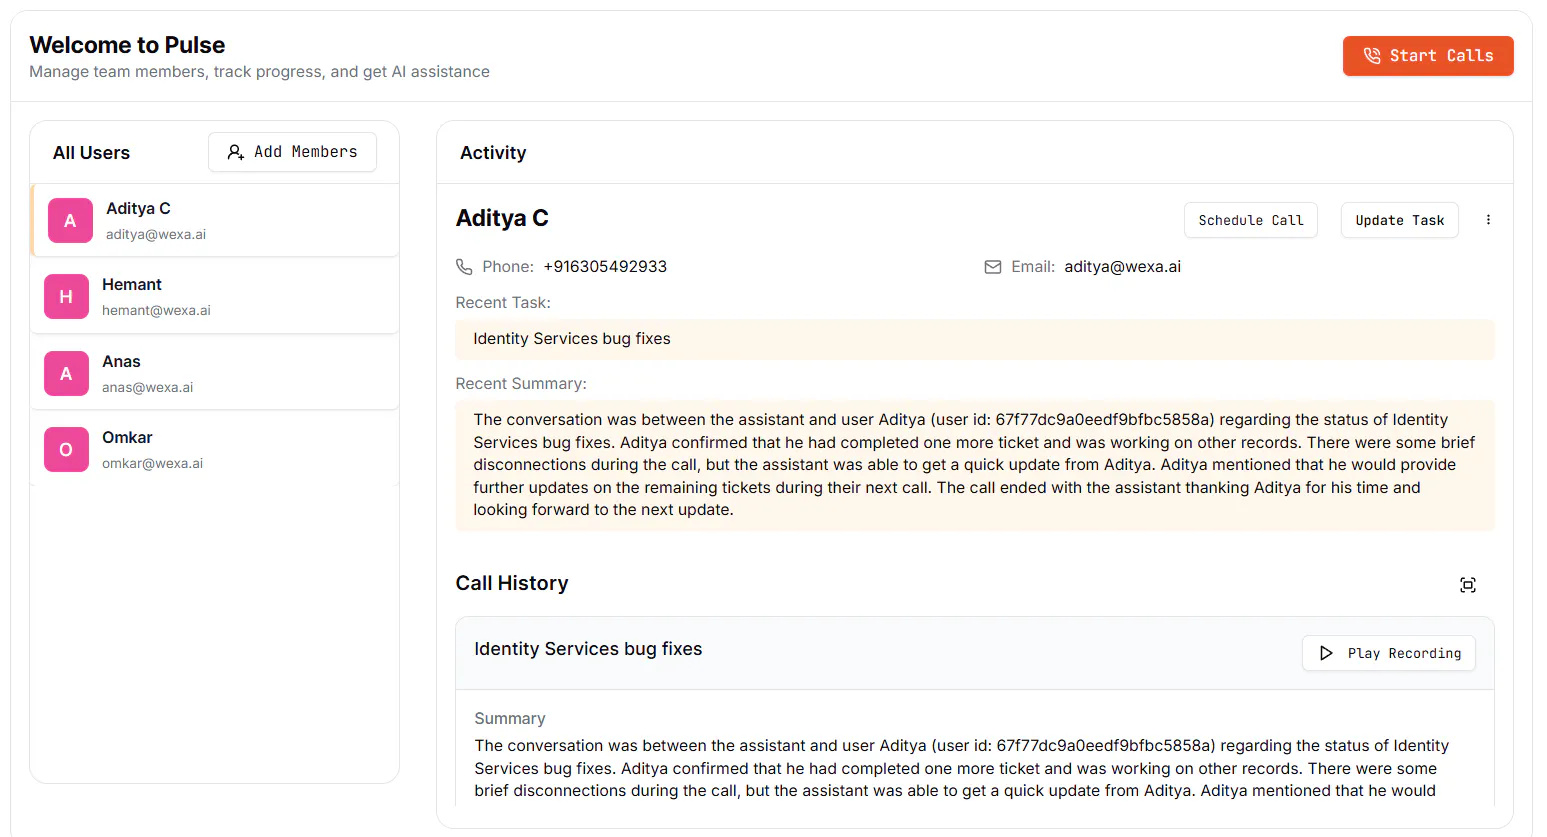Select Aditya C in the users list
Viewport: 1547px width, 837px height.
tap(215, 220)
